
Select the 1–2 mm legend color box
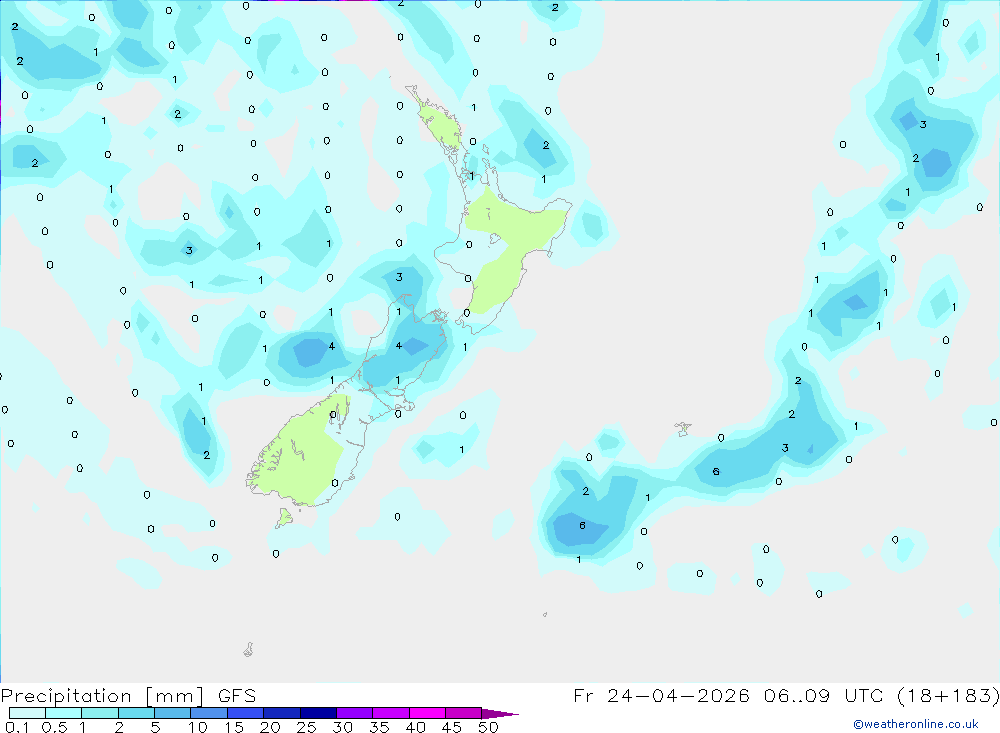pos(99,713)
